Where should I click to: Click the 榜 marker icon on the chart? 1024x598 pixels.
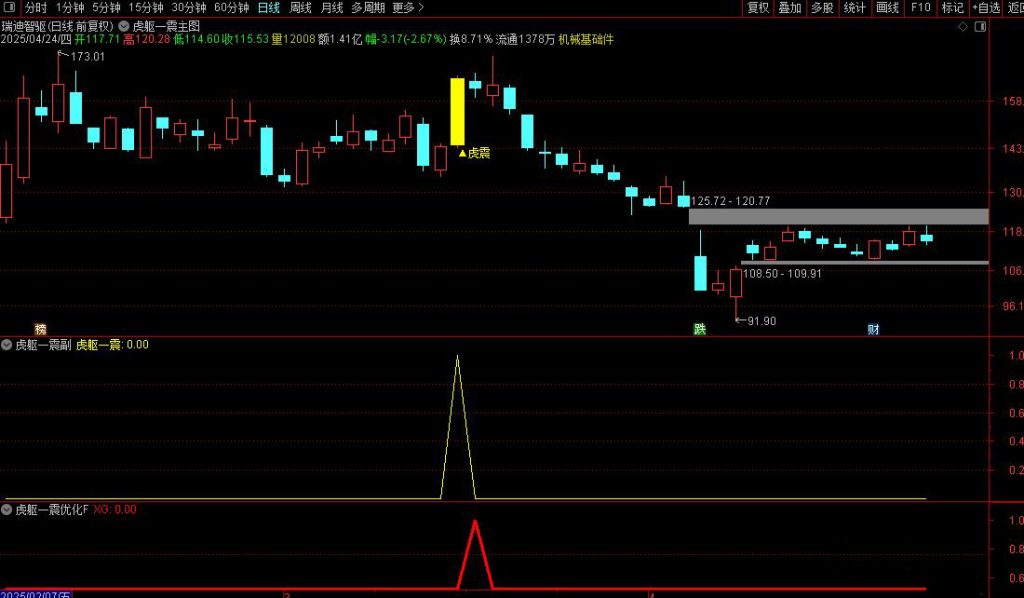pos(40,329)
